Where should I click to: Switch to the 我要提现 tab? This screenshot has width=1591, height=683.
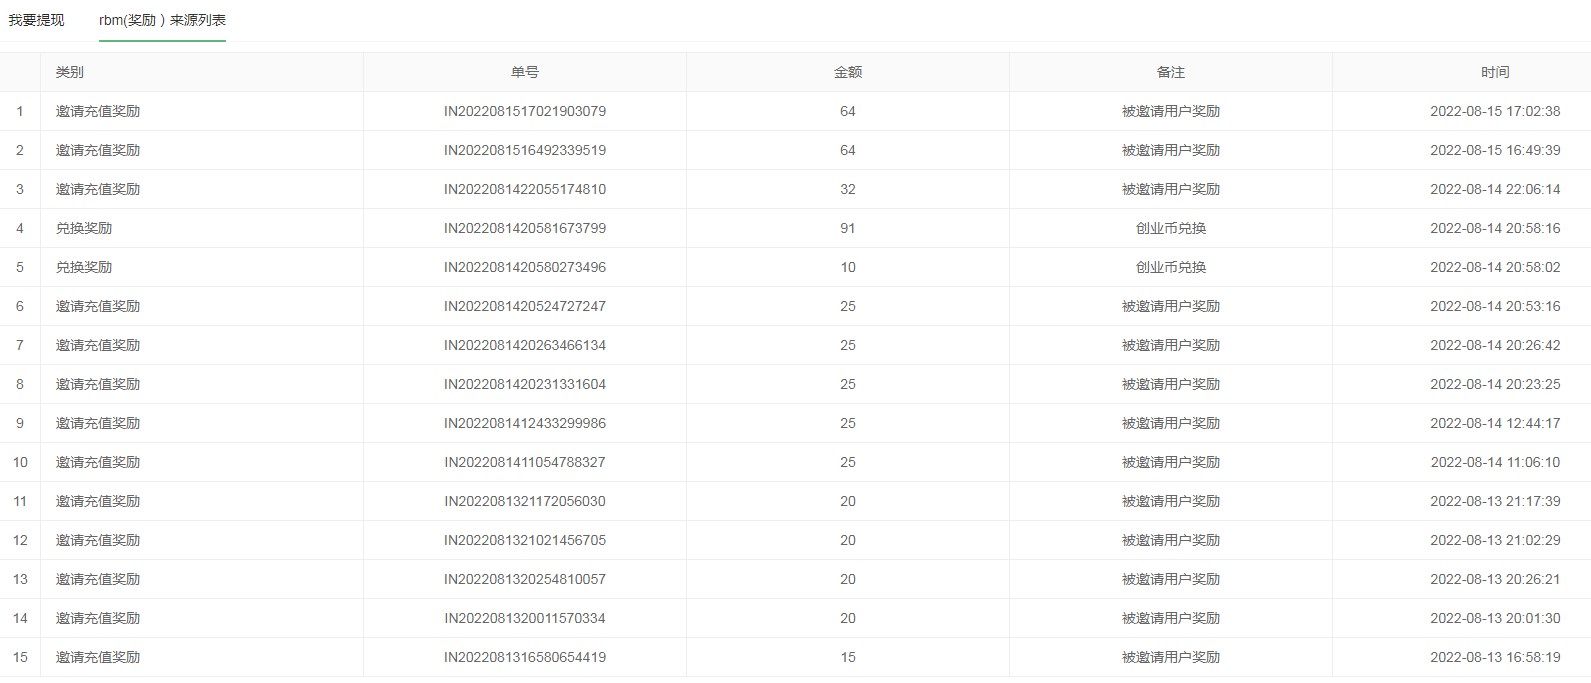(36, 20)
